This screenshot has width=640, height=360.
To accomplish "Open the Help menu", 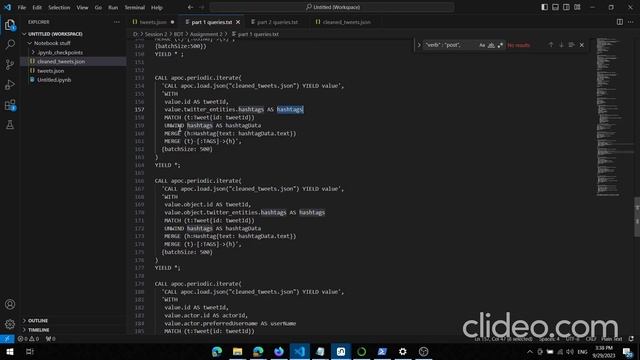I will click(157, 7).
